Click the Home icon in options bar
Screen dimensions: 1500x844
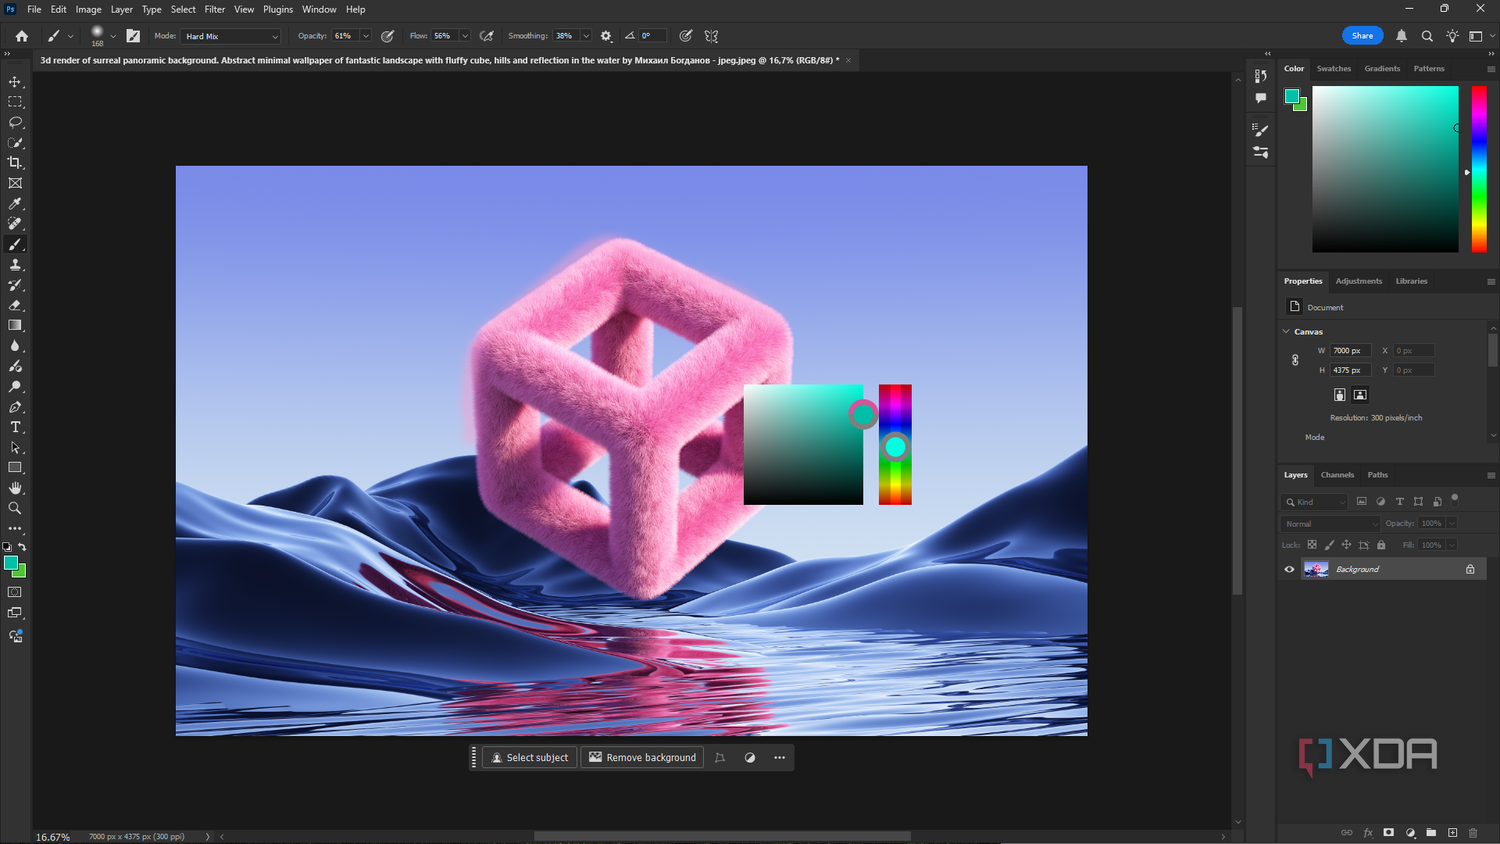point(22,36)
